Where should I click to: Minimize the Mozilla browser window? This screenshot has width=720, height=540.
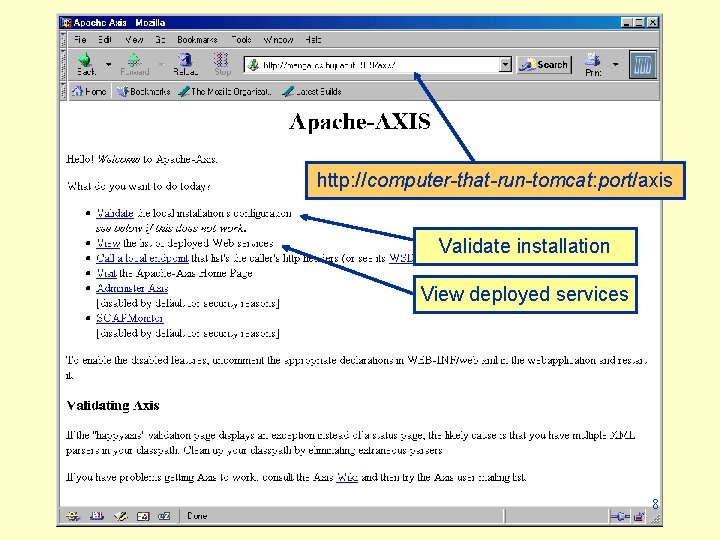point(626,22)
